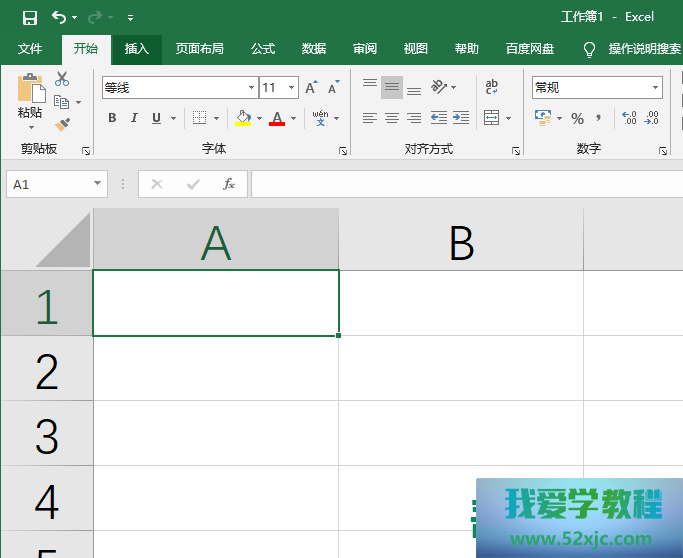The width and height of the screenshot is (683, 558).
Task: Click the Insert Function fx icon
Action: (x=229, y=184)
